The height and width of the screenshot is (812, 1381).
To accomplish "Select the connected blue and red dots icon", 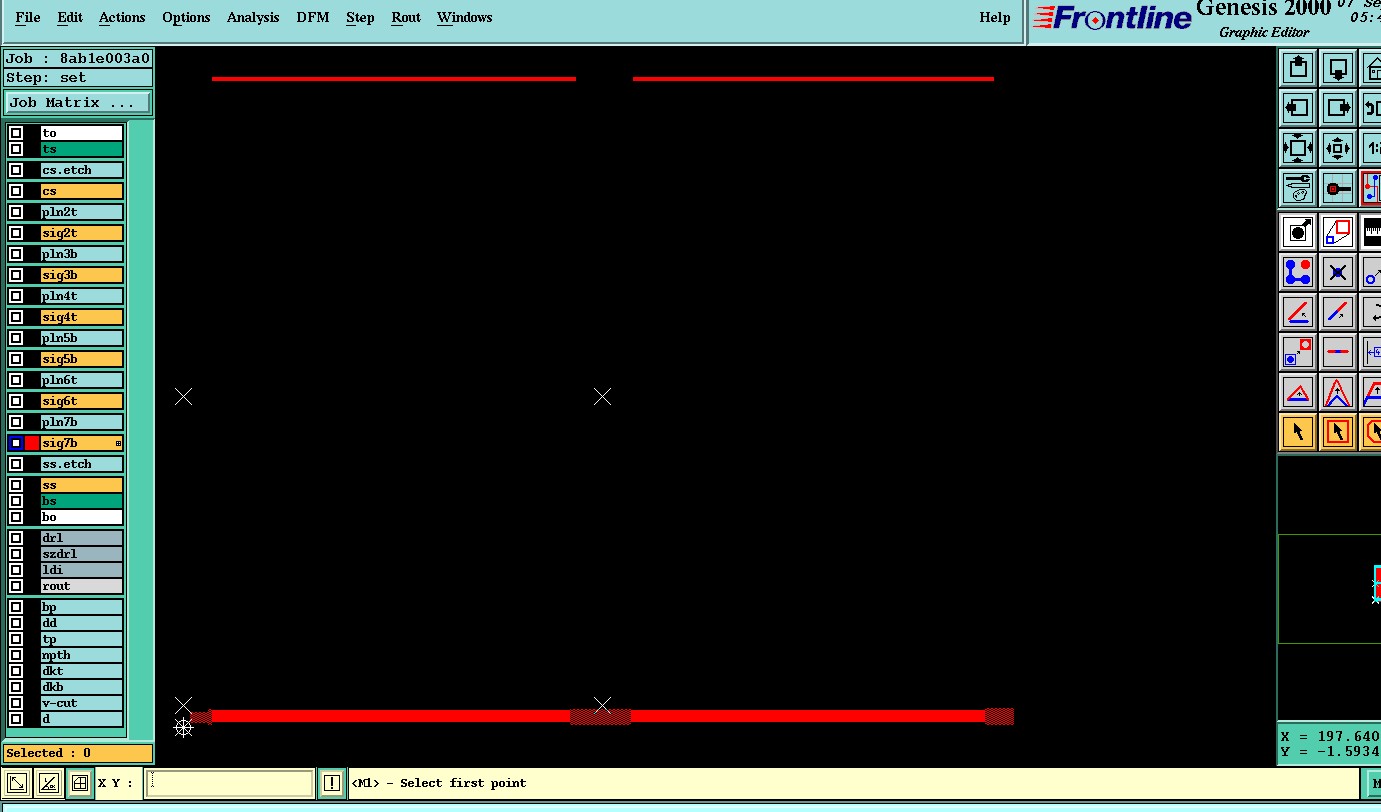I will tap(1297, 272).
